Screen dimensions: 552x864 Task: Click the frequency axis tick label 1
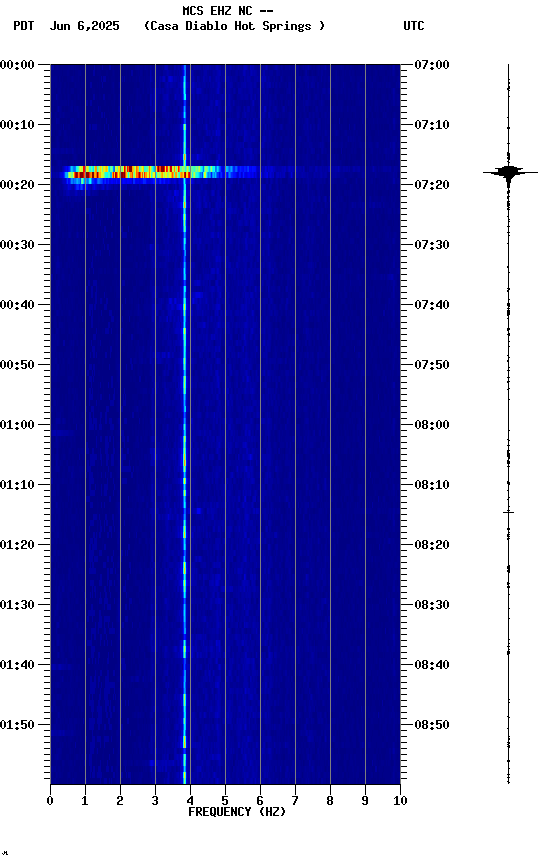(85, 801)
